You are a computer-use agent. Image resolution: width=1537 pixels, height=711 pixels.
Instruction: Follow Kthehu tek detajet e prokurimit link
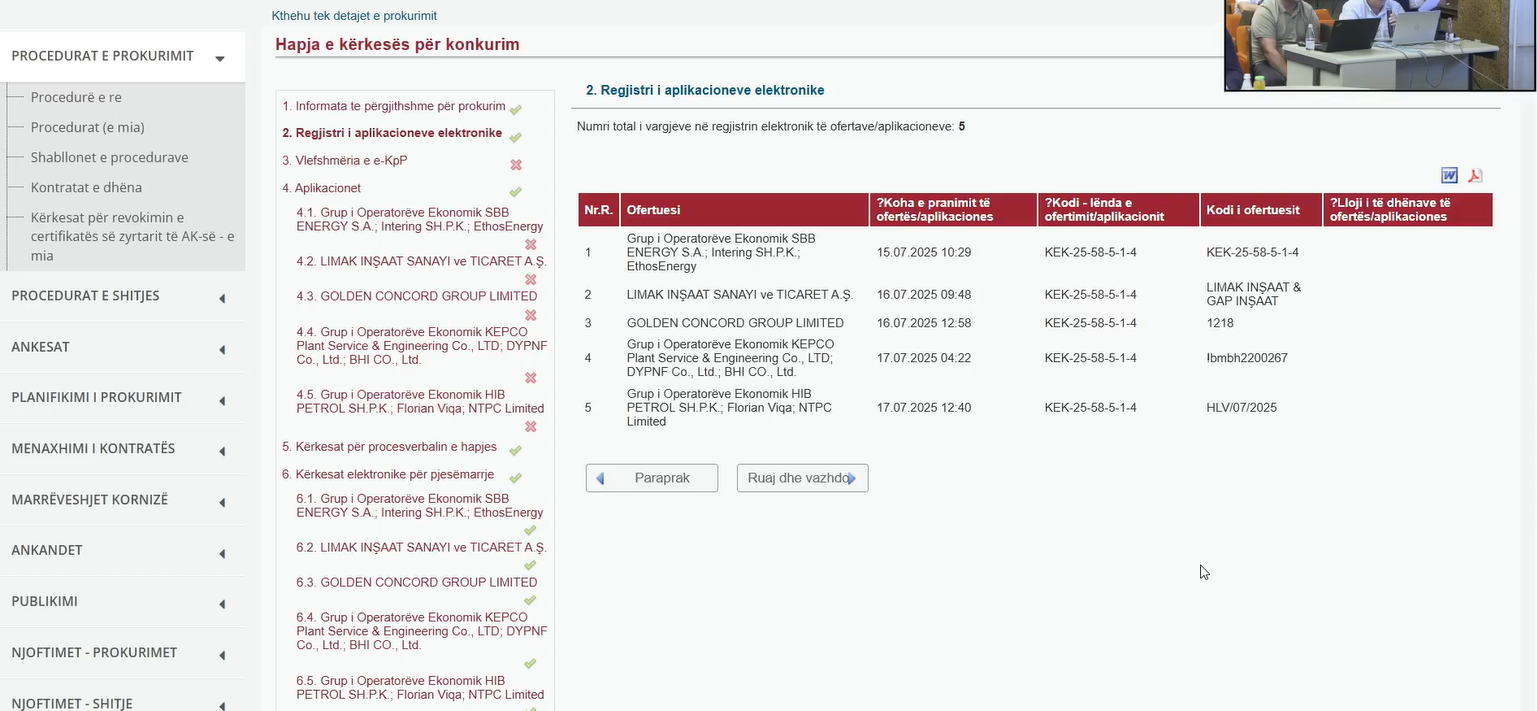tap(354, 16)
